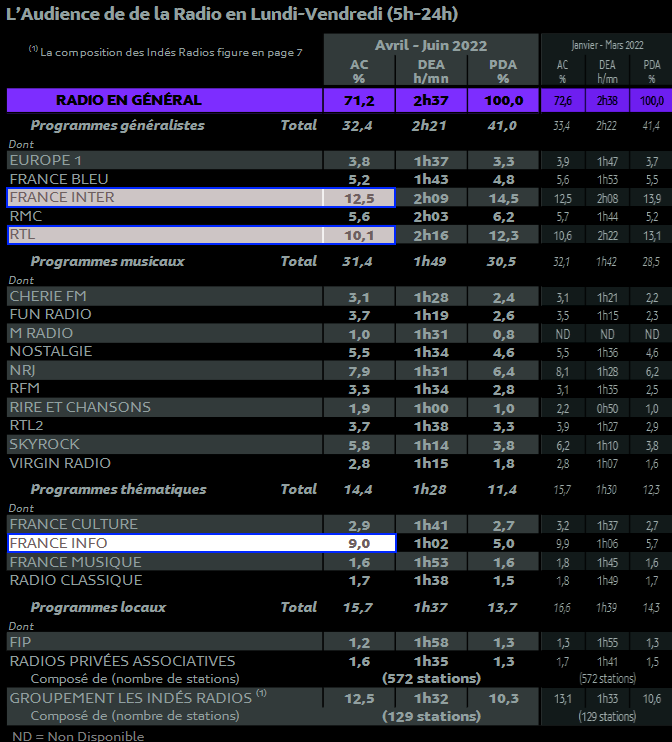Click the FRANCE INTER station row label
Image resolution: width=672 pixels, height=742 pixels.
point(62,197)
